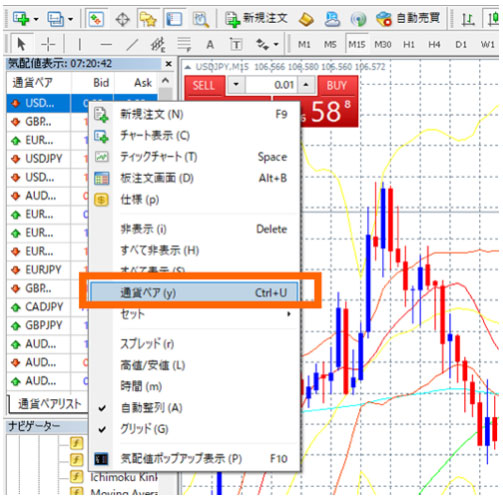Select the Fibonacci retracement tool

[184, 44]
